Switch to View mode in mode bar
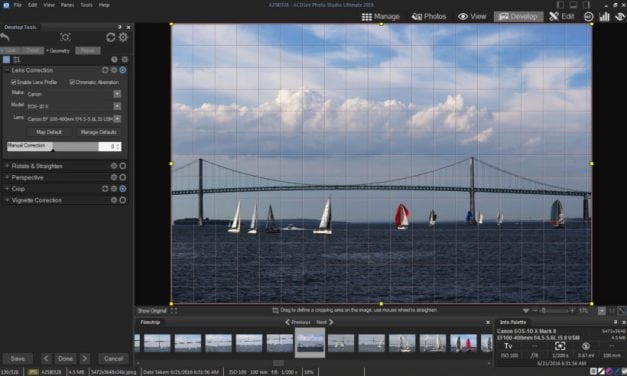Screen dimensions: 627x376 click(x=472, y=16)
